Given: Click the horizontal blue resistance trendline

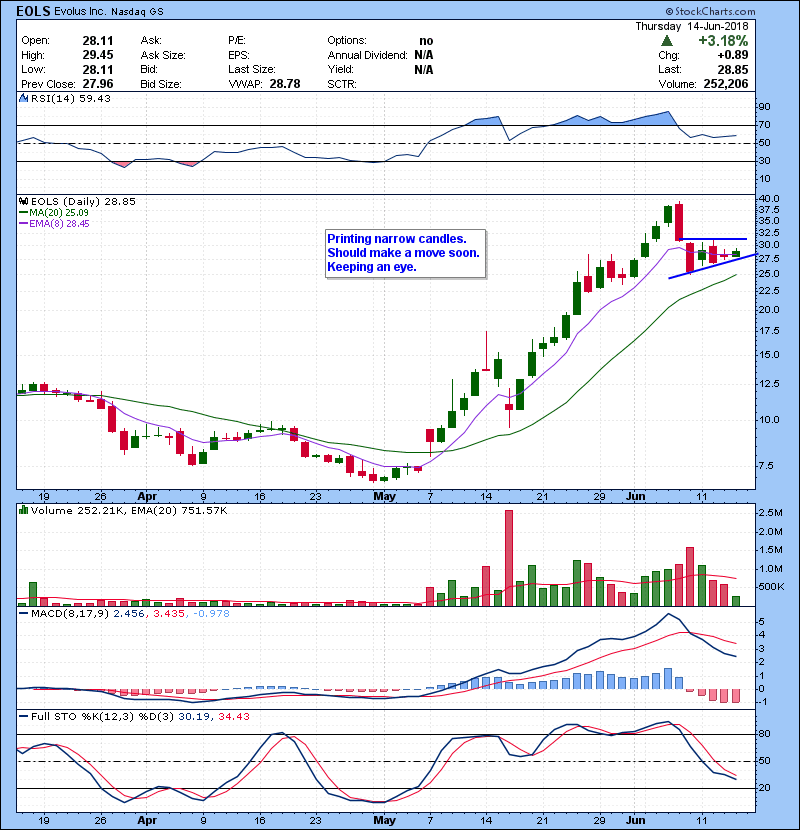Looking at the screenshot, I should pos(713,239).
